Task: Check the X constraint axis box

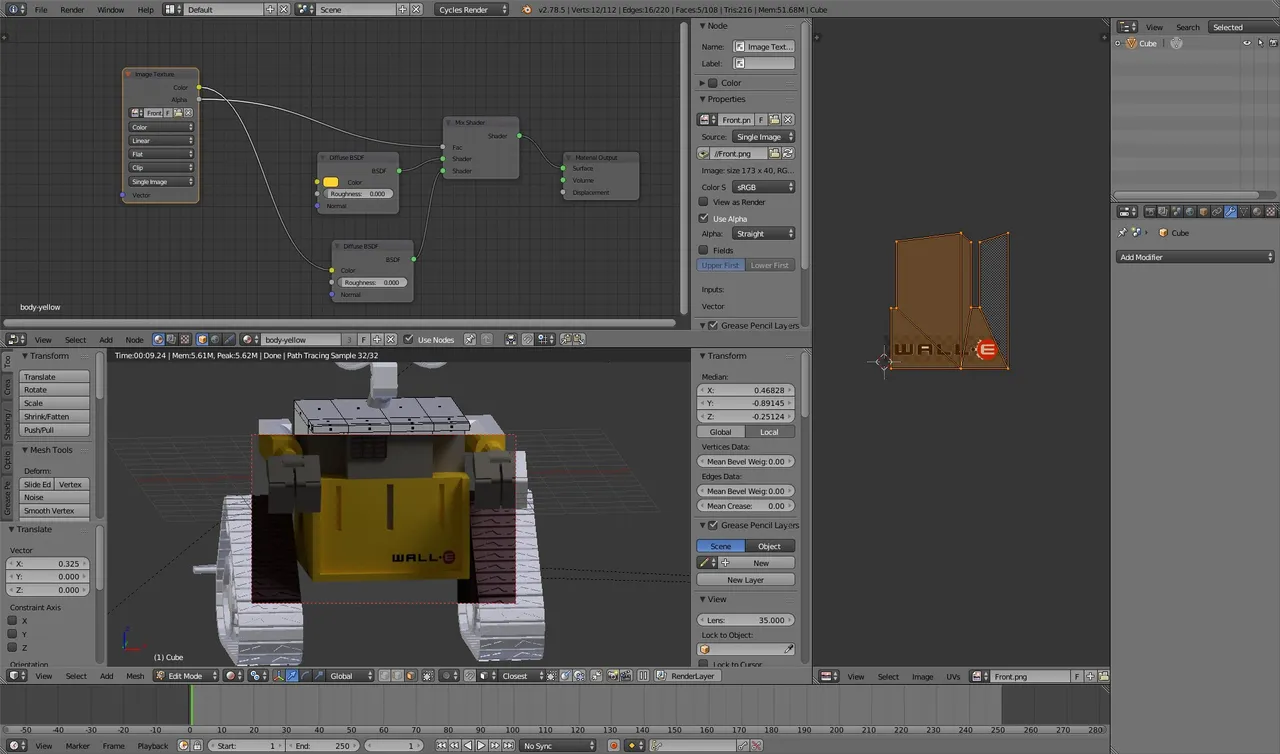Action: pos(12,621)
